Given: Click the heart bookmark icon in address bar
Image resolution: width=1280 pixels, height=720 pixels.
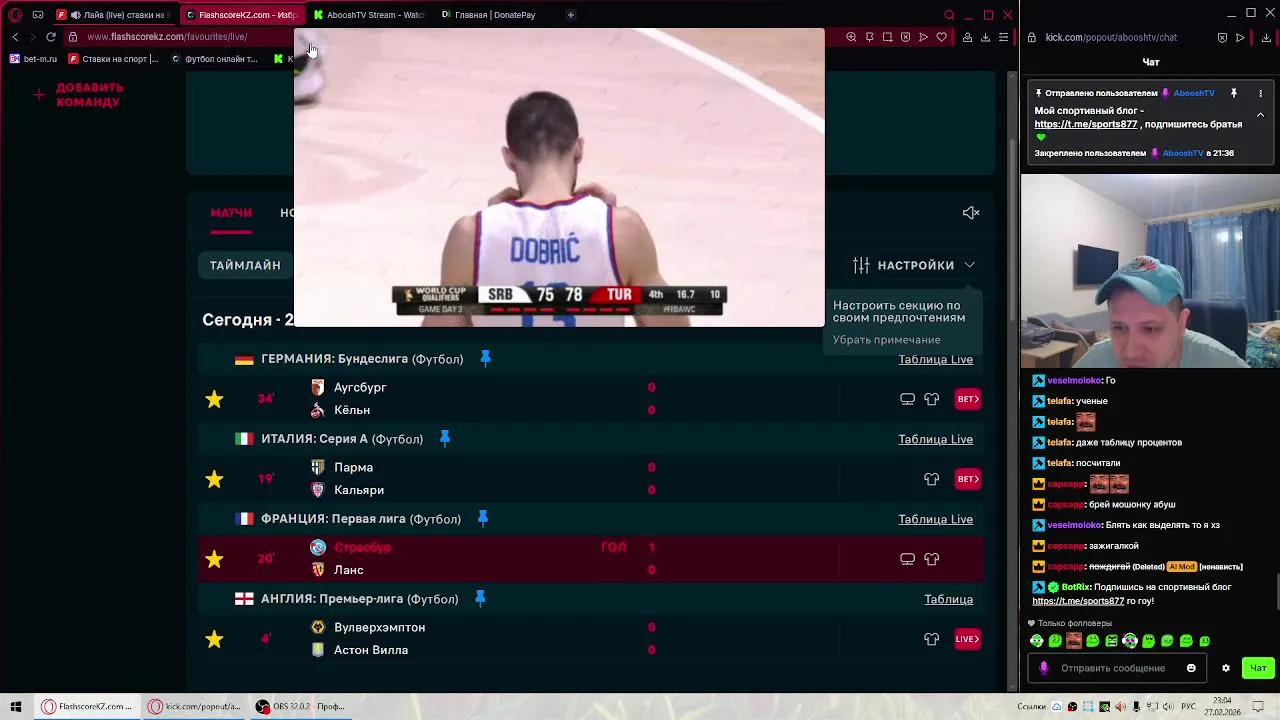Looking at the screenshot, I should pos(941,37).
